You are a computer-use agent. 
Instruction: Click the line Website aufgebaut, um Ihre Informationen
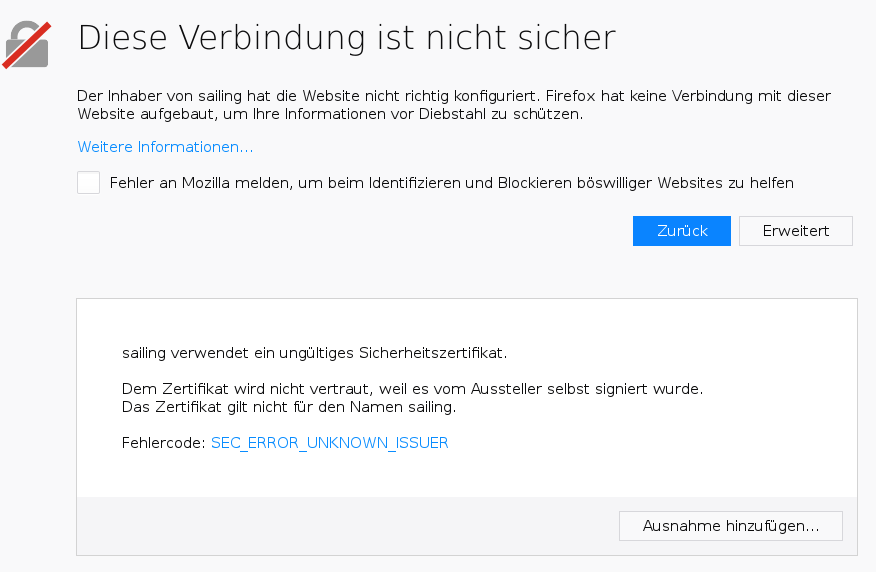pos(330,114)
